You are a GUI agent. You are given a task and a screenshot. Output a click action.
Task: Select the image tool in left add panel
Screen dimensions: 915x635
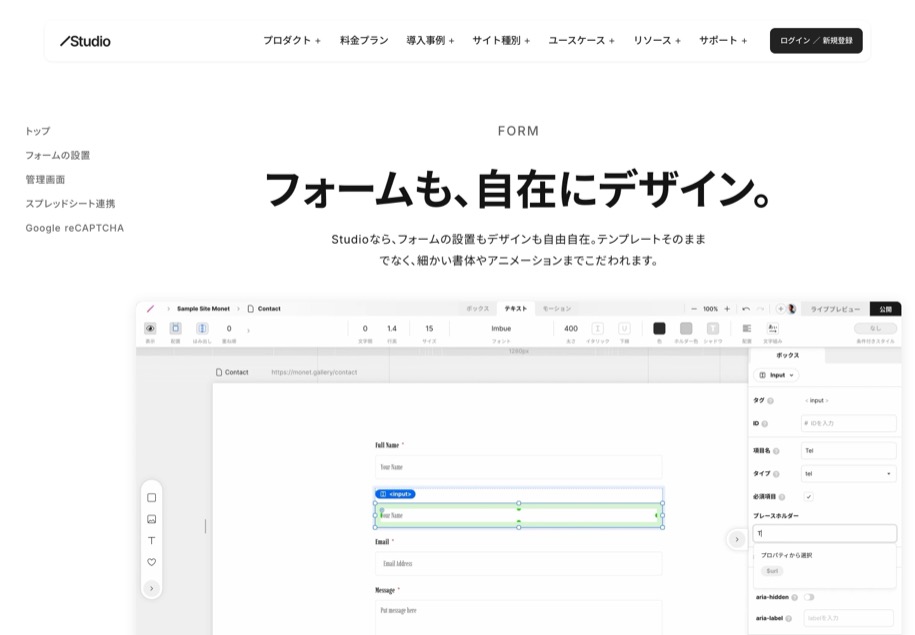pos(152,519)
